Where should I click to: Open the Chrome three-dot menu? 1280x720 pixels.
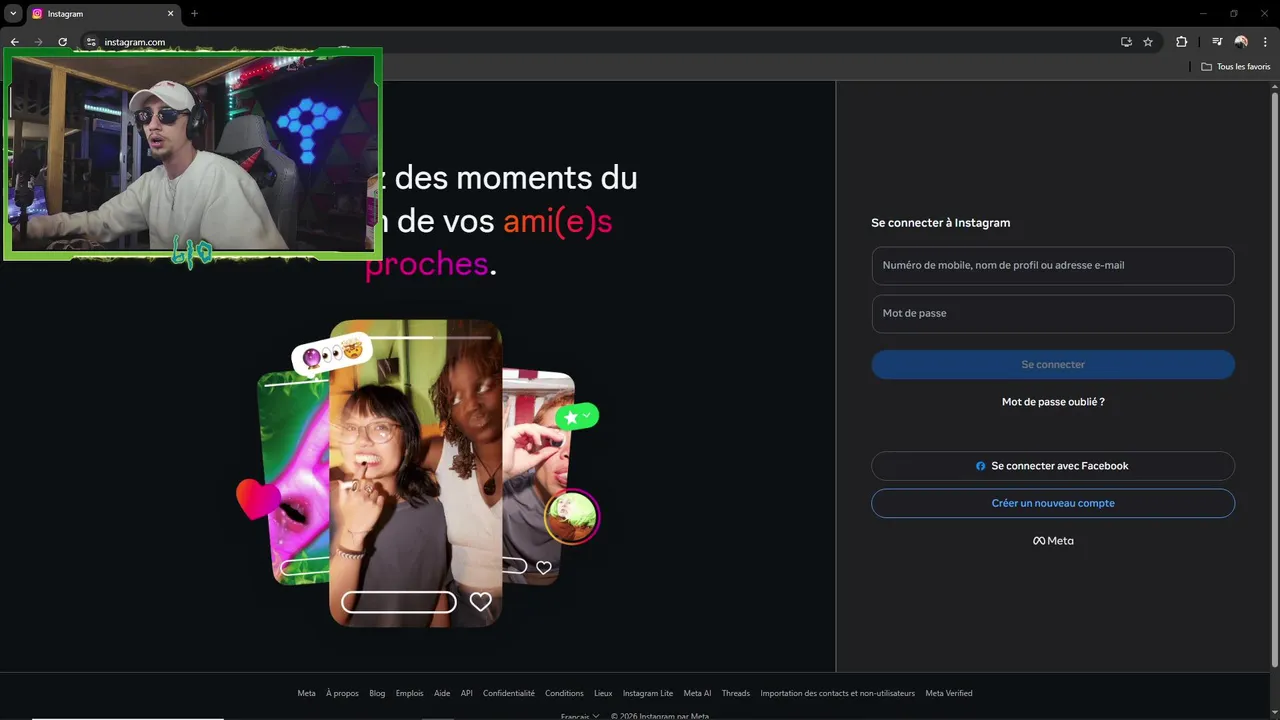(x=1265, y=42)
